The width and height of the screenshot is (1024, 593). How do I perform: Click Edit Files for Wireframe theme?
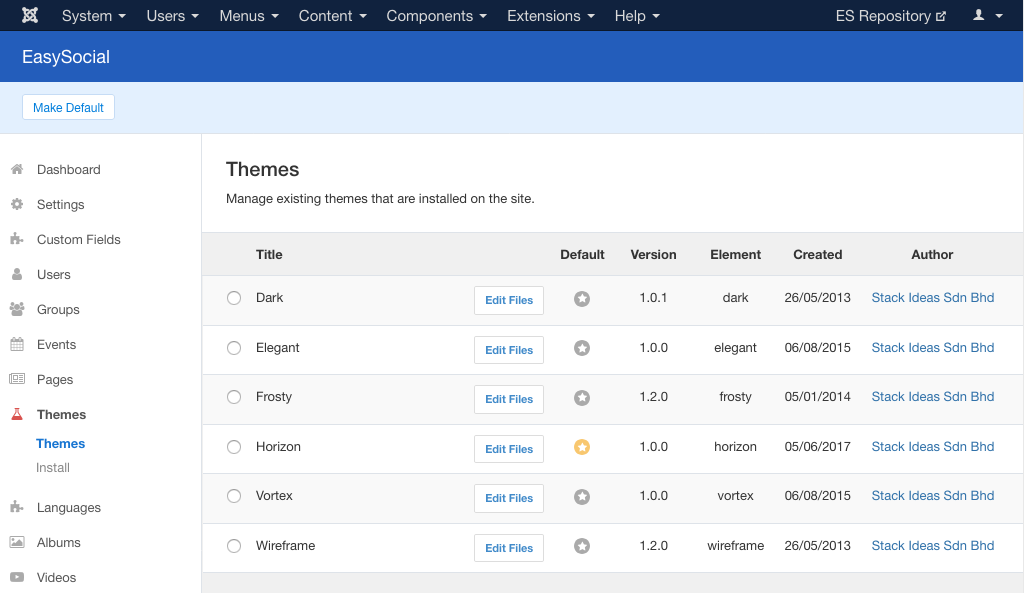(509, 548)
